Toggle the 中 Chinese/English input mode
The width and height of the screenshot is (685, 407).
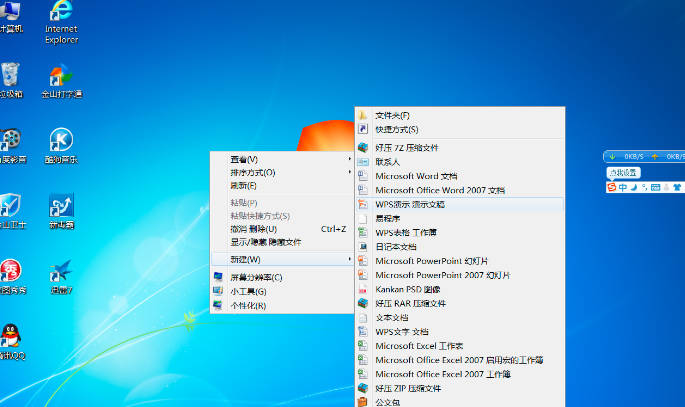tap(623, 187)
